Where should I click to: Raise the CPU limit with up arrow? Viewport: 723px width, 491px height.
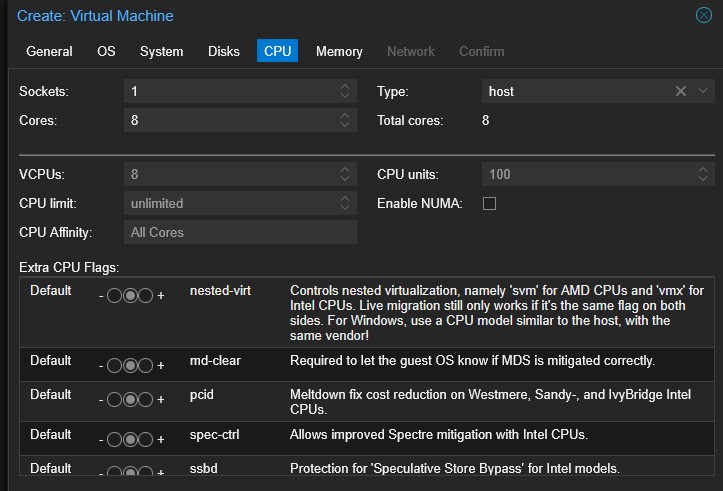coord(345,198)
